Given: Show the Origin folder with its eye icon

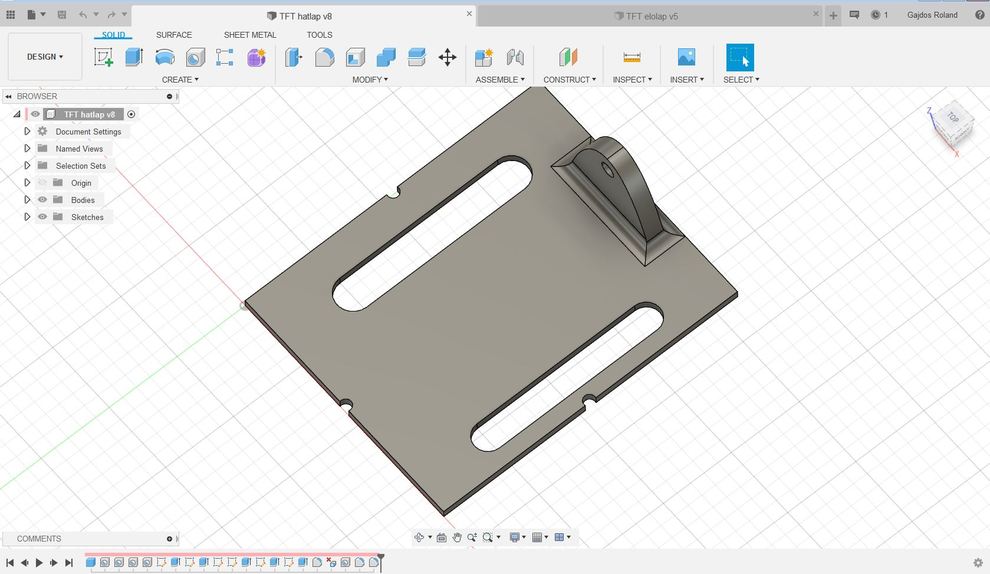Looking at the screenshot, I should [x=42, y=183].
